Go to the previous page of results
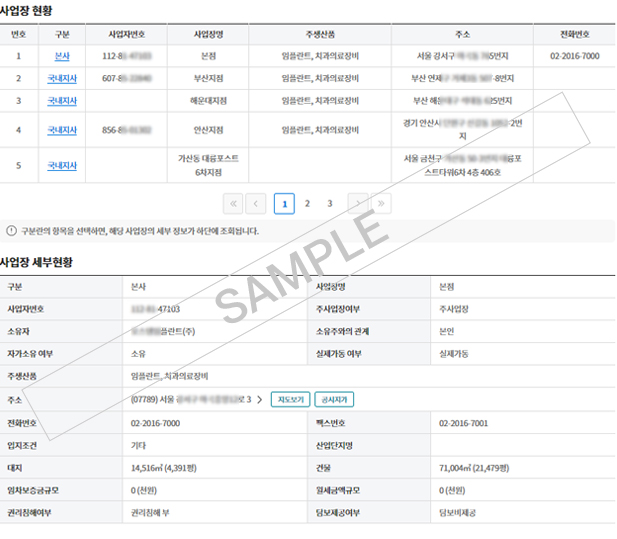 click(x=257, y=204)
